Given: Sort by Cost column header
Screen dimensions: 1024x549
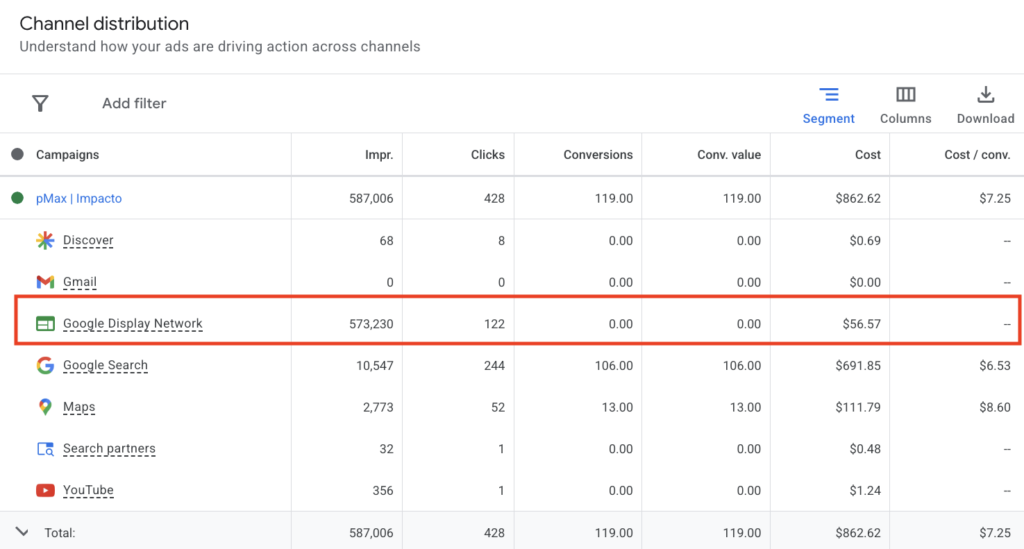Looking at the screenshot, I should click(868, 155).
